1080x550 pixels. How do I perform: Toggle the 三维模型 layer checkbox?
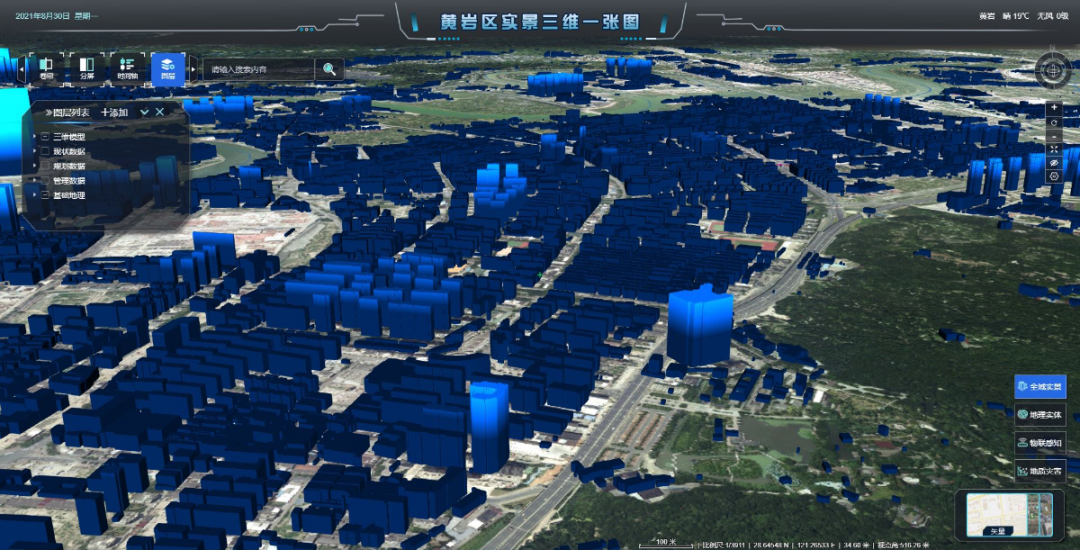(x=46, y=137)
